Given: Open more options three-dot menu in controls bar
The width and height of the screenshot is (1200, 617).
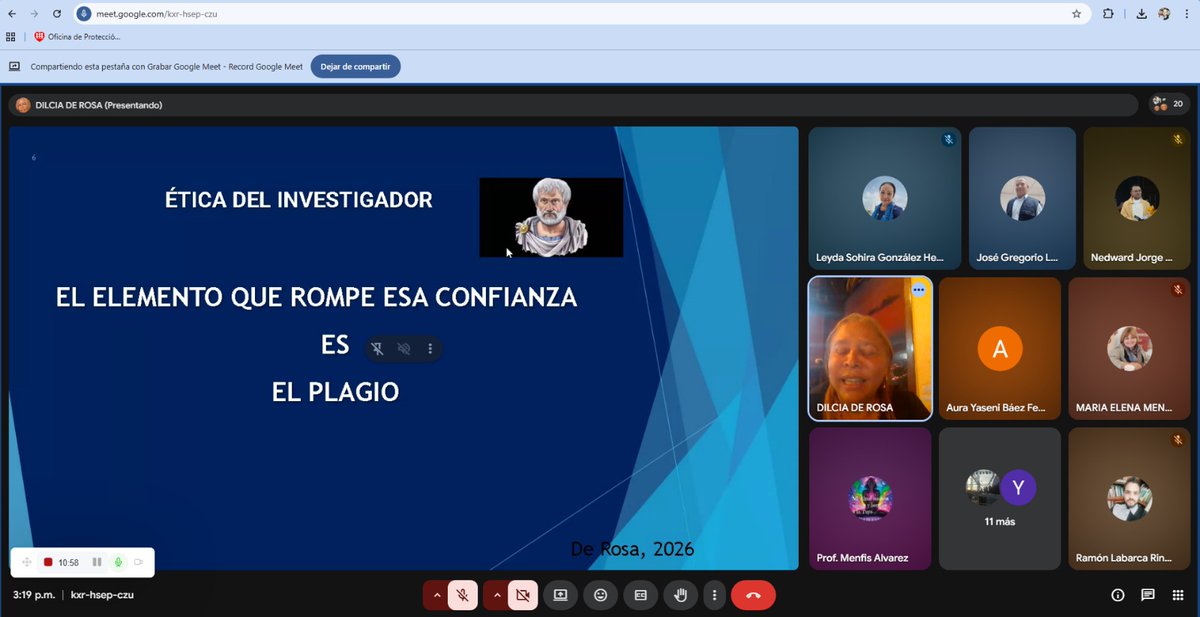Looking at the screenshot, I should point(714,595).
